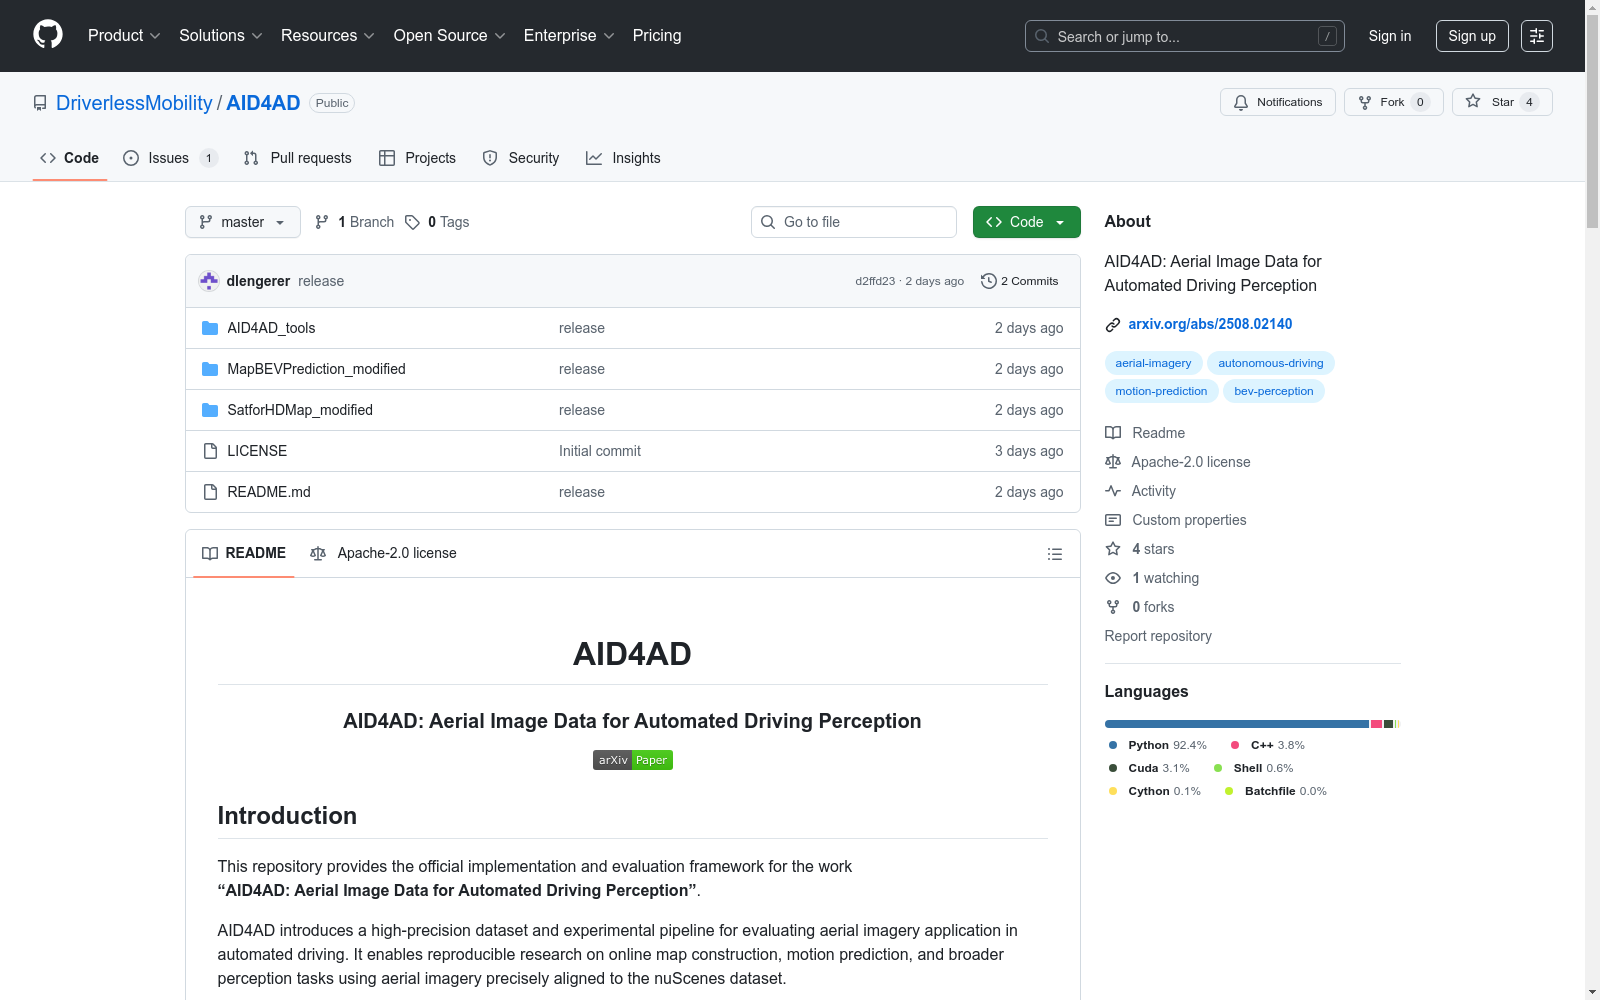Click the fork icon in Fork button
The height and width of the screenshot is (1000, 1600).
coord(1365,102)
